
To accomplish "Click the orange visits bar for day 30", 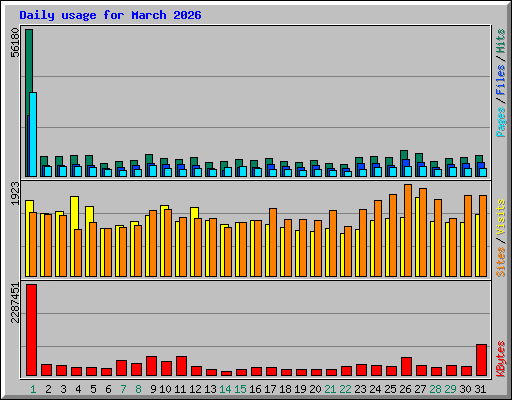I will click(468, 236).
